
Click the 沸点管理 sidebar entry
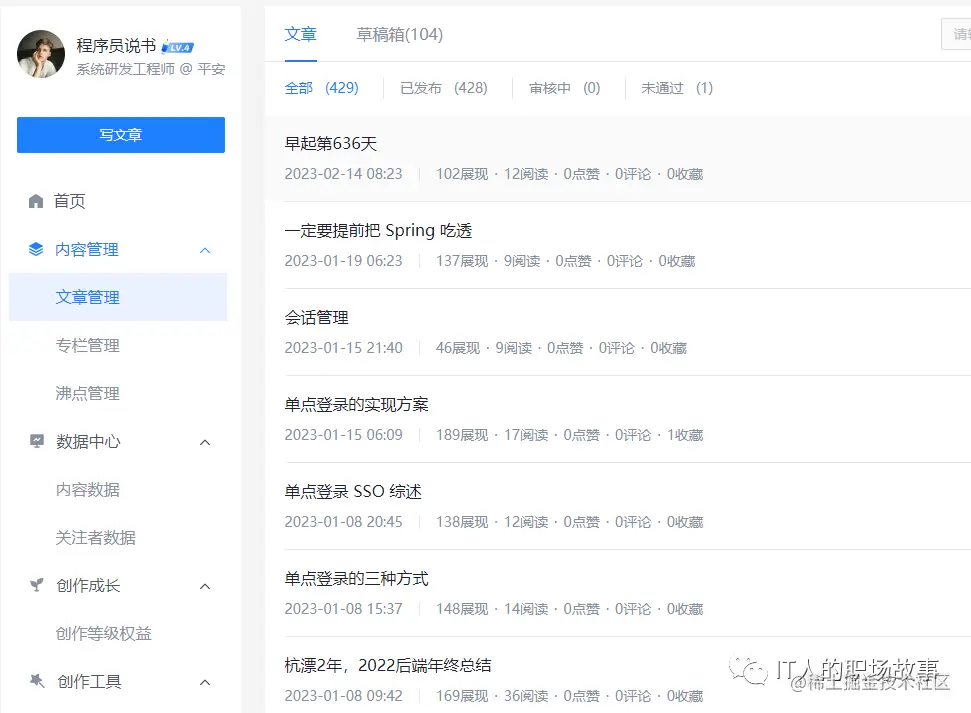[x=87, y=393]
